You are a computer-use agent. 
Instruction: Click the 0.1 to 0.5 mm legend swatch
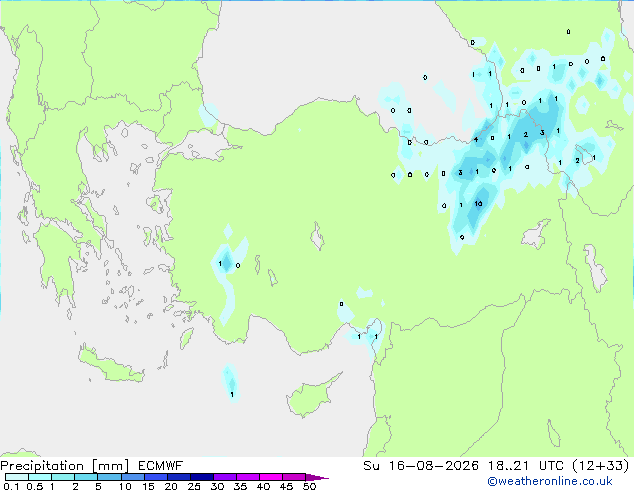click(17, 477)
